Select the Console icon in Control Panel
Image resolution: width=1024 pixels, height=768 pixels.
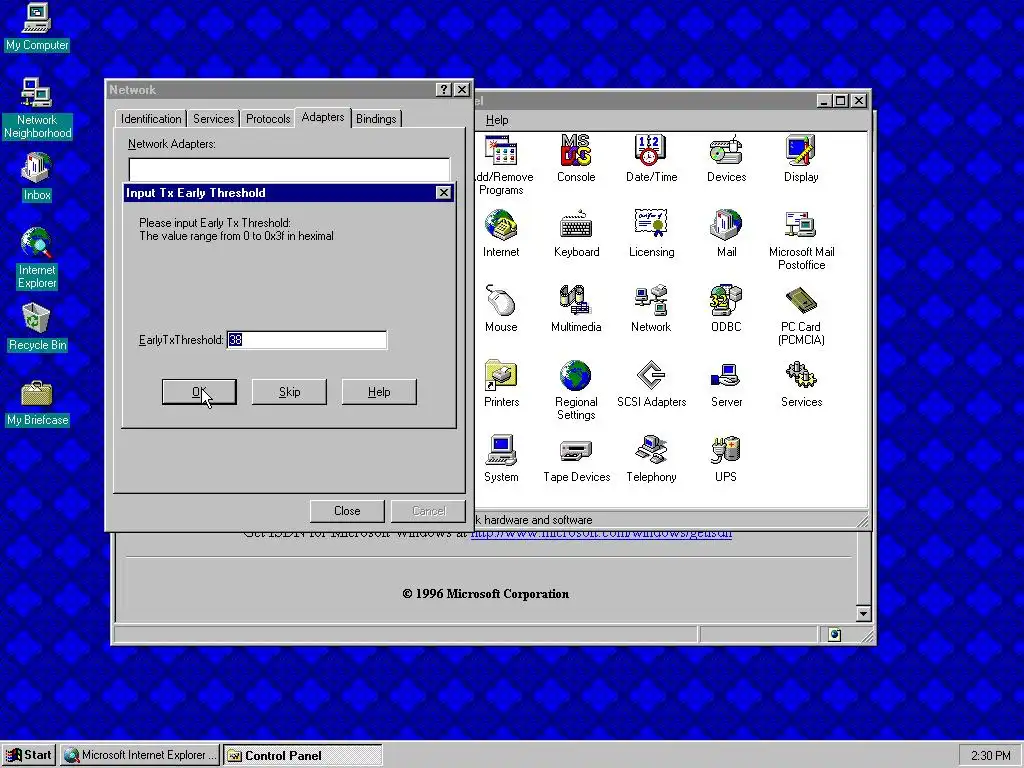[575, 158]
